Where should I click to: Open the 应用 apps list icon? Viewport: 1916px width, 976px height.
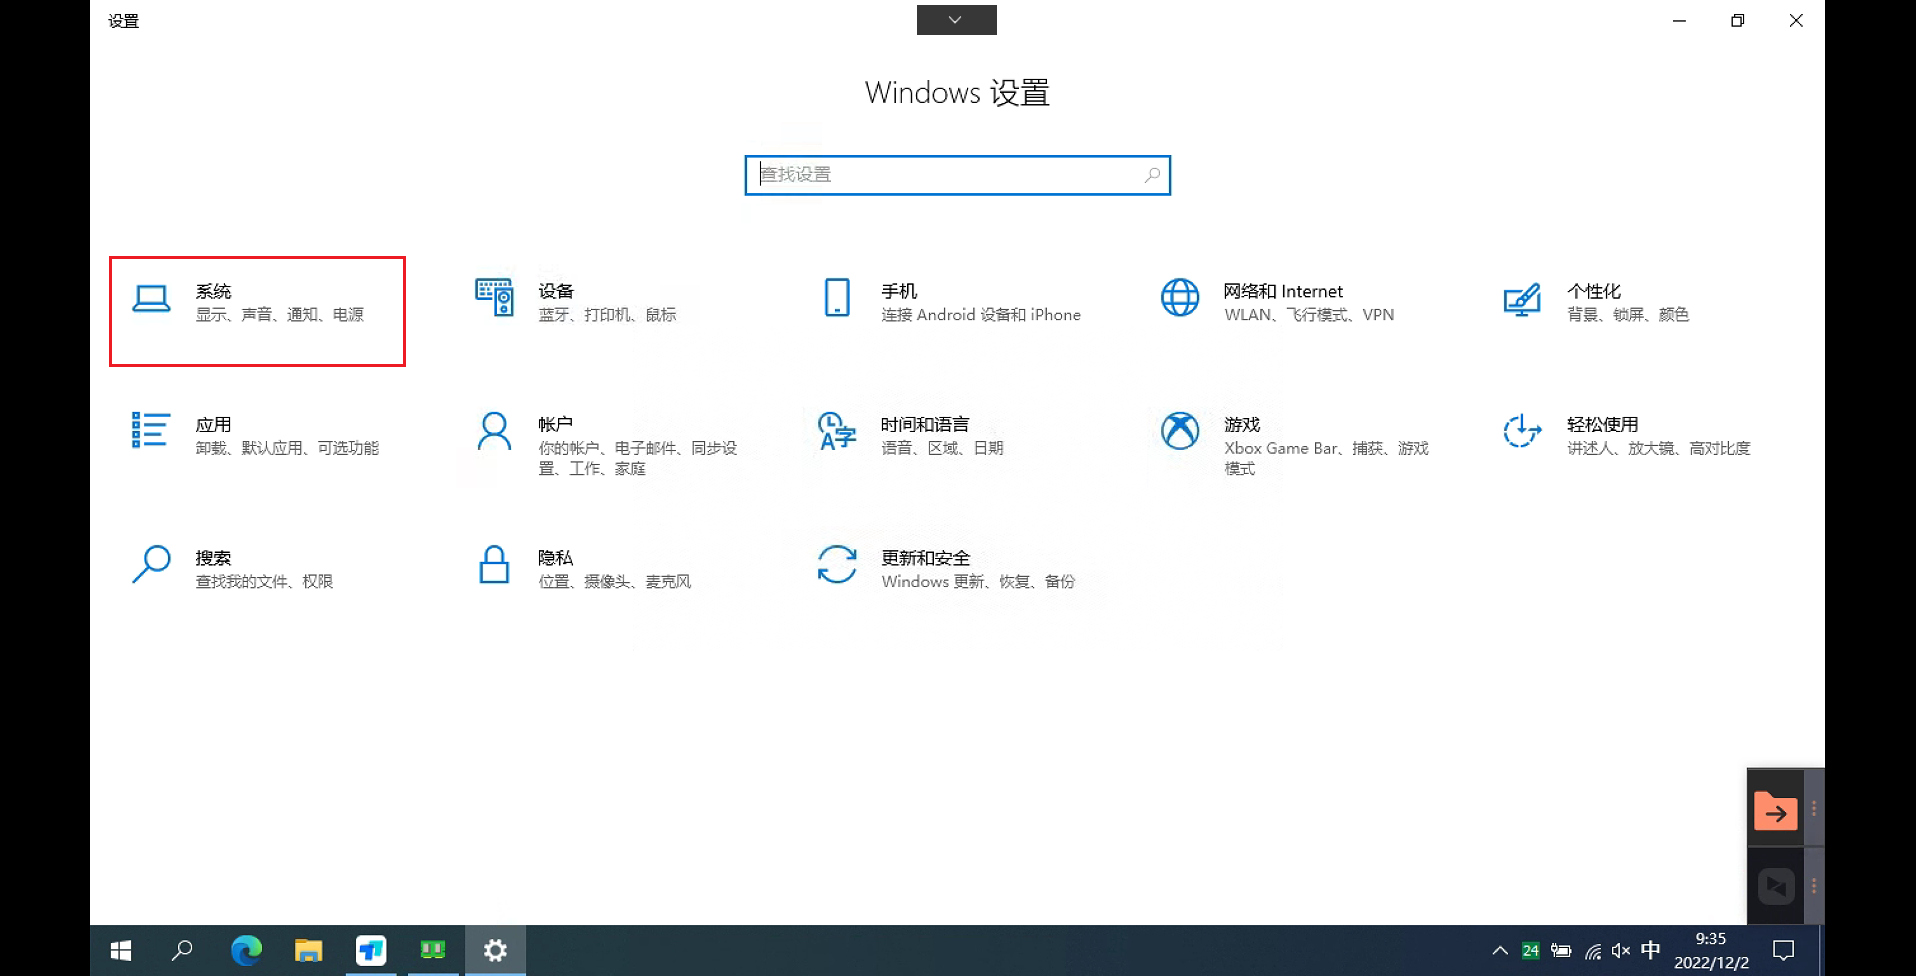(x=151, y=430)
